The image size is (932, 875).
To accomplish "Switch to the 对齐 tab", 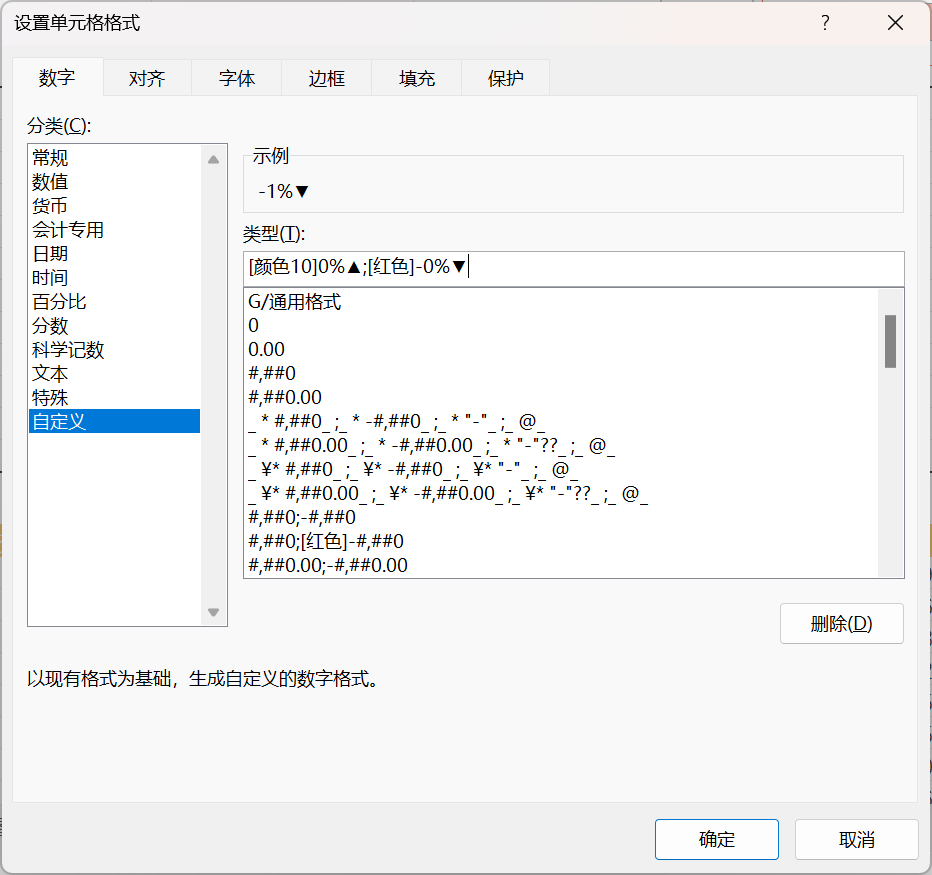I will (x=146, y=77).
